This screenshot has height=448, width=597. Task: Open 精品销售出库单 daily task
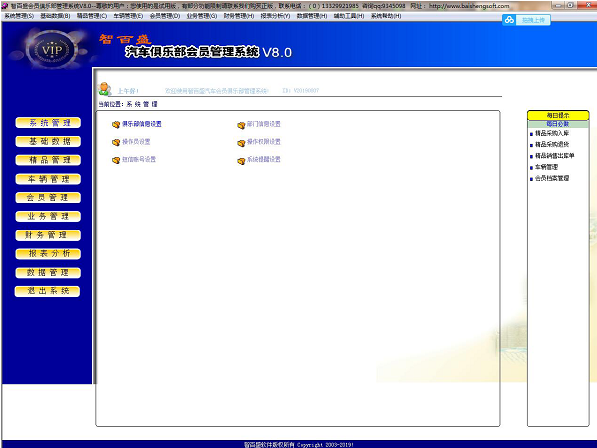click(554, 156)
